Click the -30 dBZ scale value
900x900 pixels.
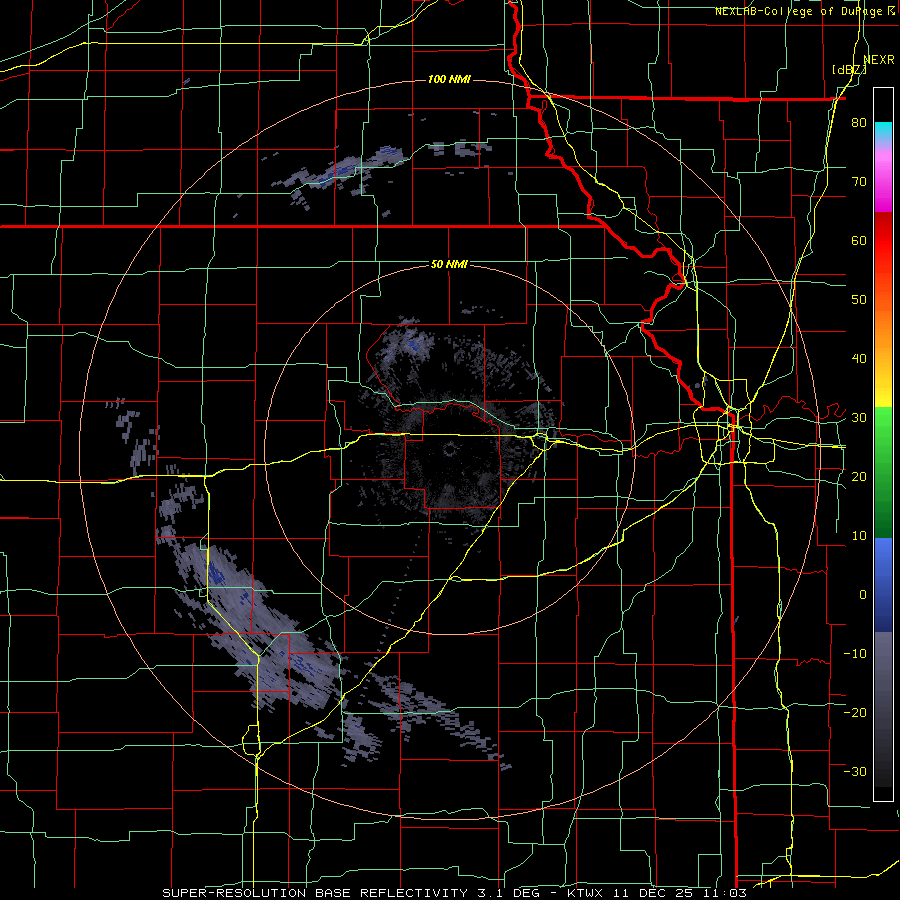click(855, 771)
